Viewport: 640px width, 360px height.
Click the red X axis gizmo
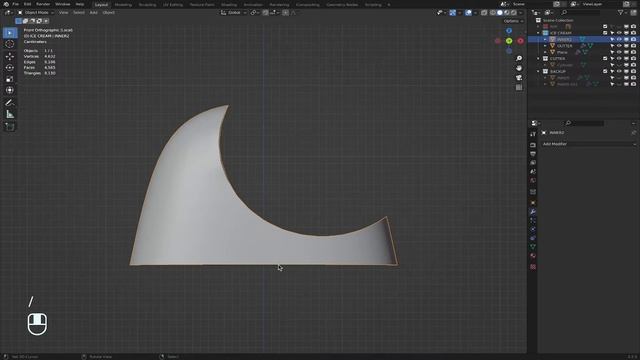(x=520, y=41)
